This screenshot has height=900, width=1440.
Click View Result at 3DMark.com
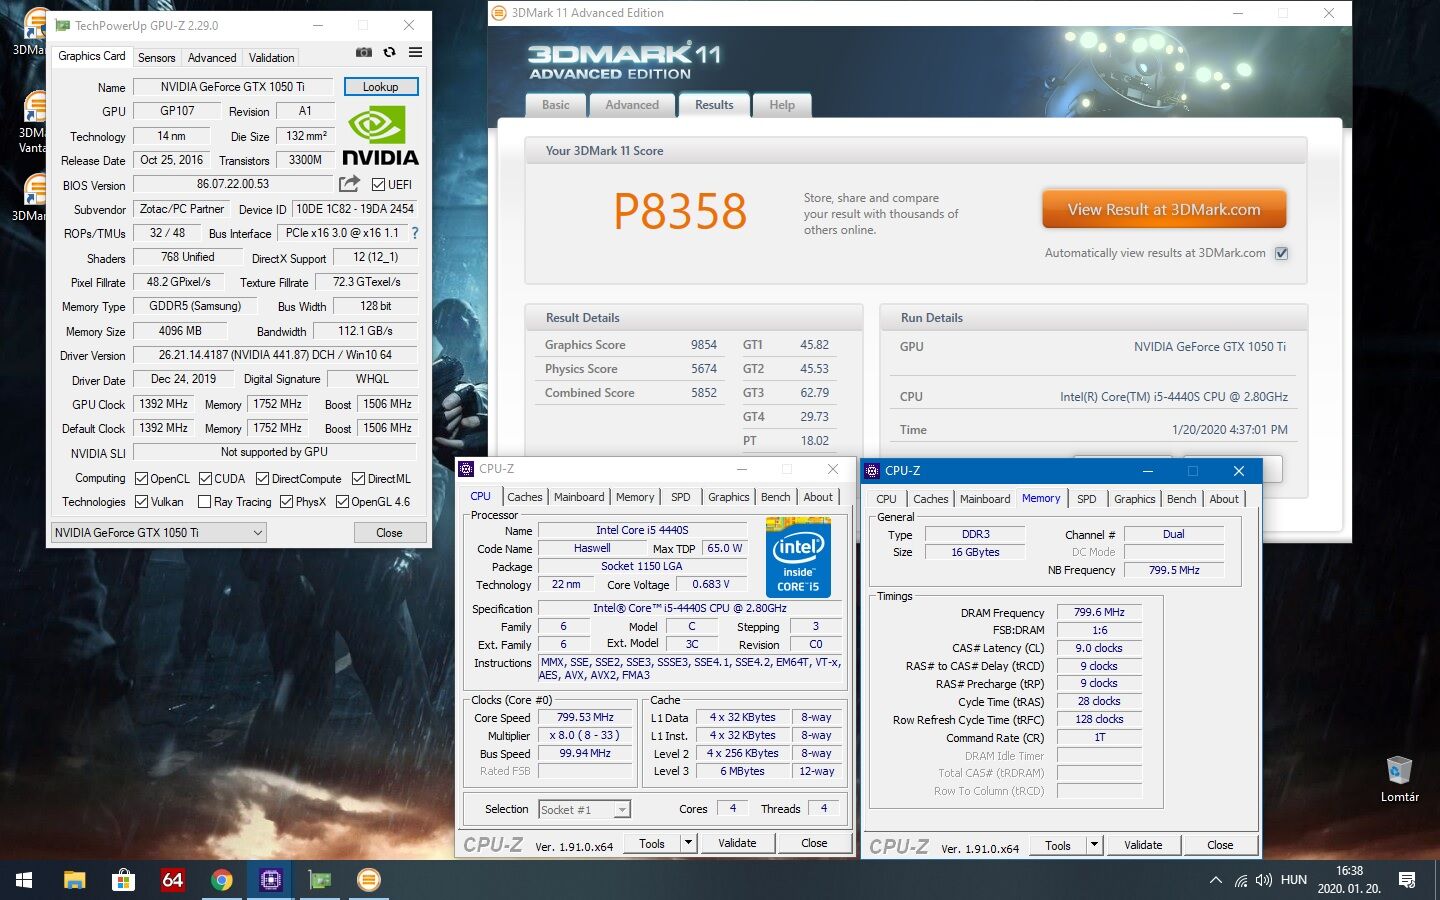pos(1164,209)
